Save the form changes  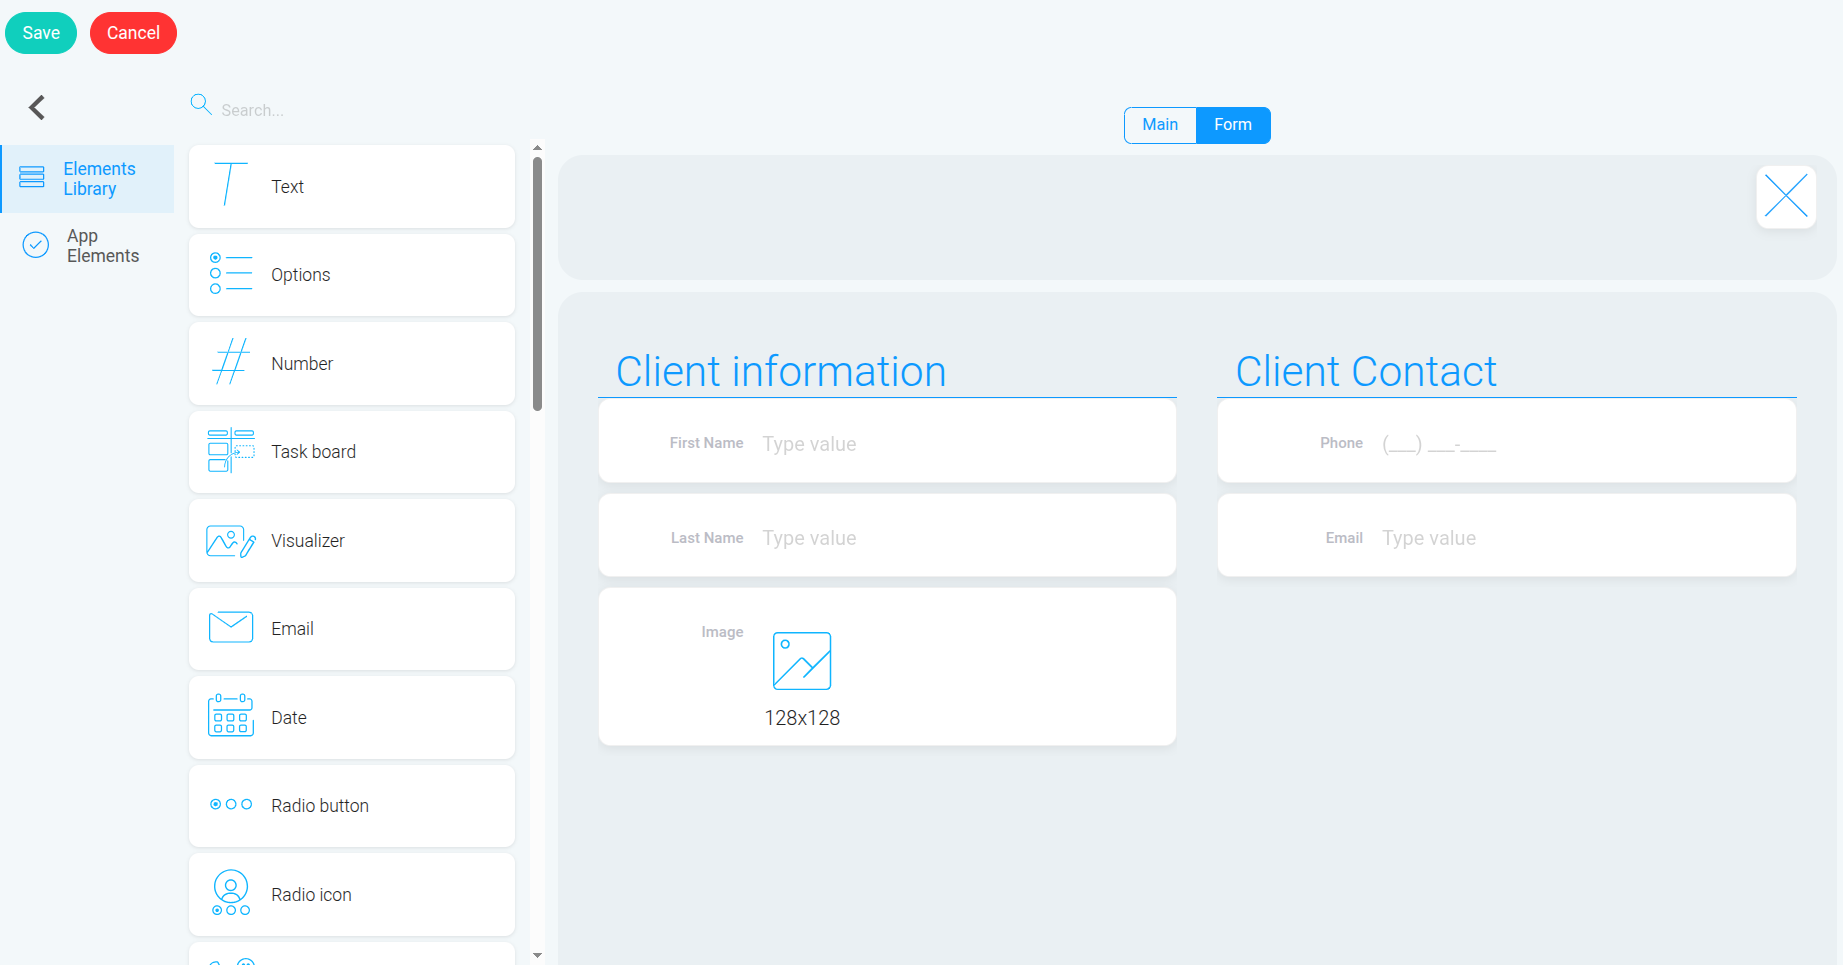pyautogui.click(x=41, y=33)
